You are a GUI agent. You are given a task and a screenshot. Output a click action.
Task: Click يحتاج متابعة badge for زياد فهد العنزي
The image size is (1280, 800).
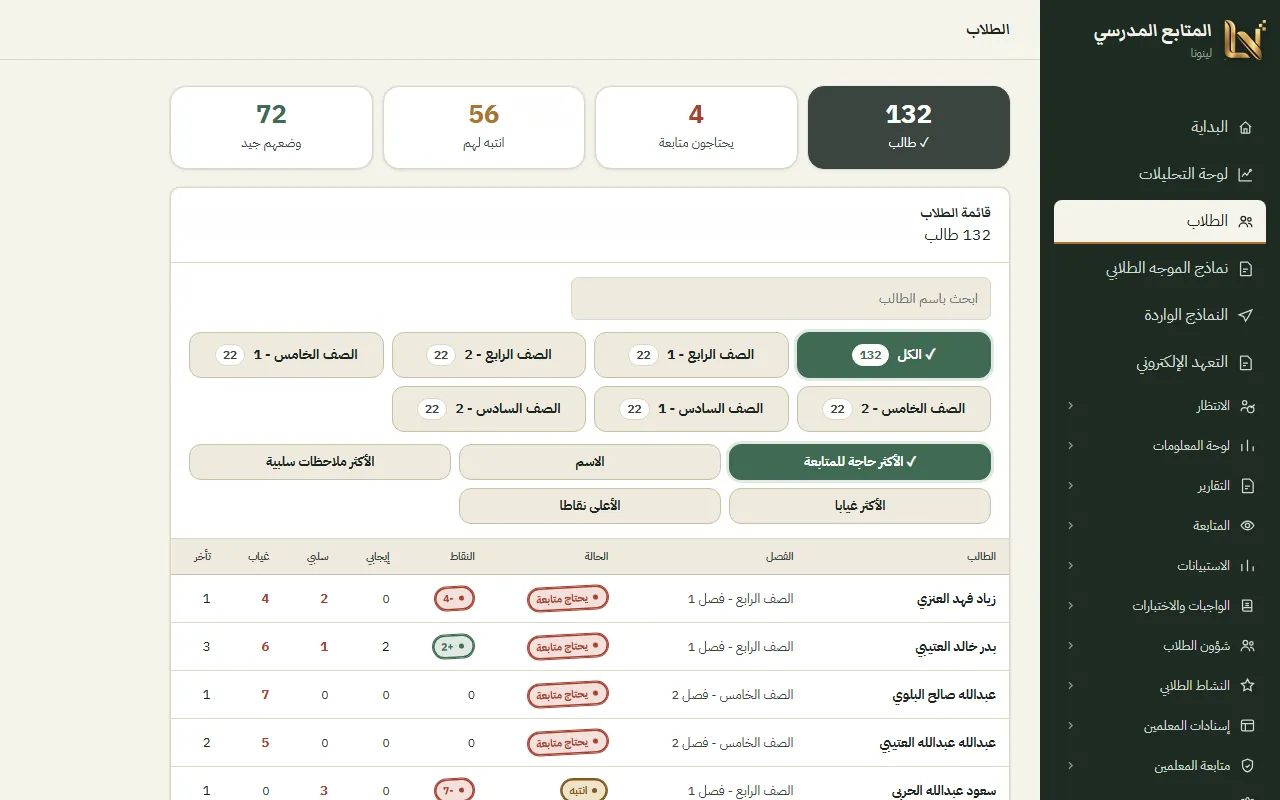click(x=568, y=599)
